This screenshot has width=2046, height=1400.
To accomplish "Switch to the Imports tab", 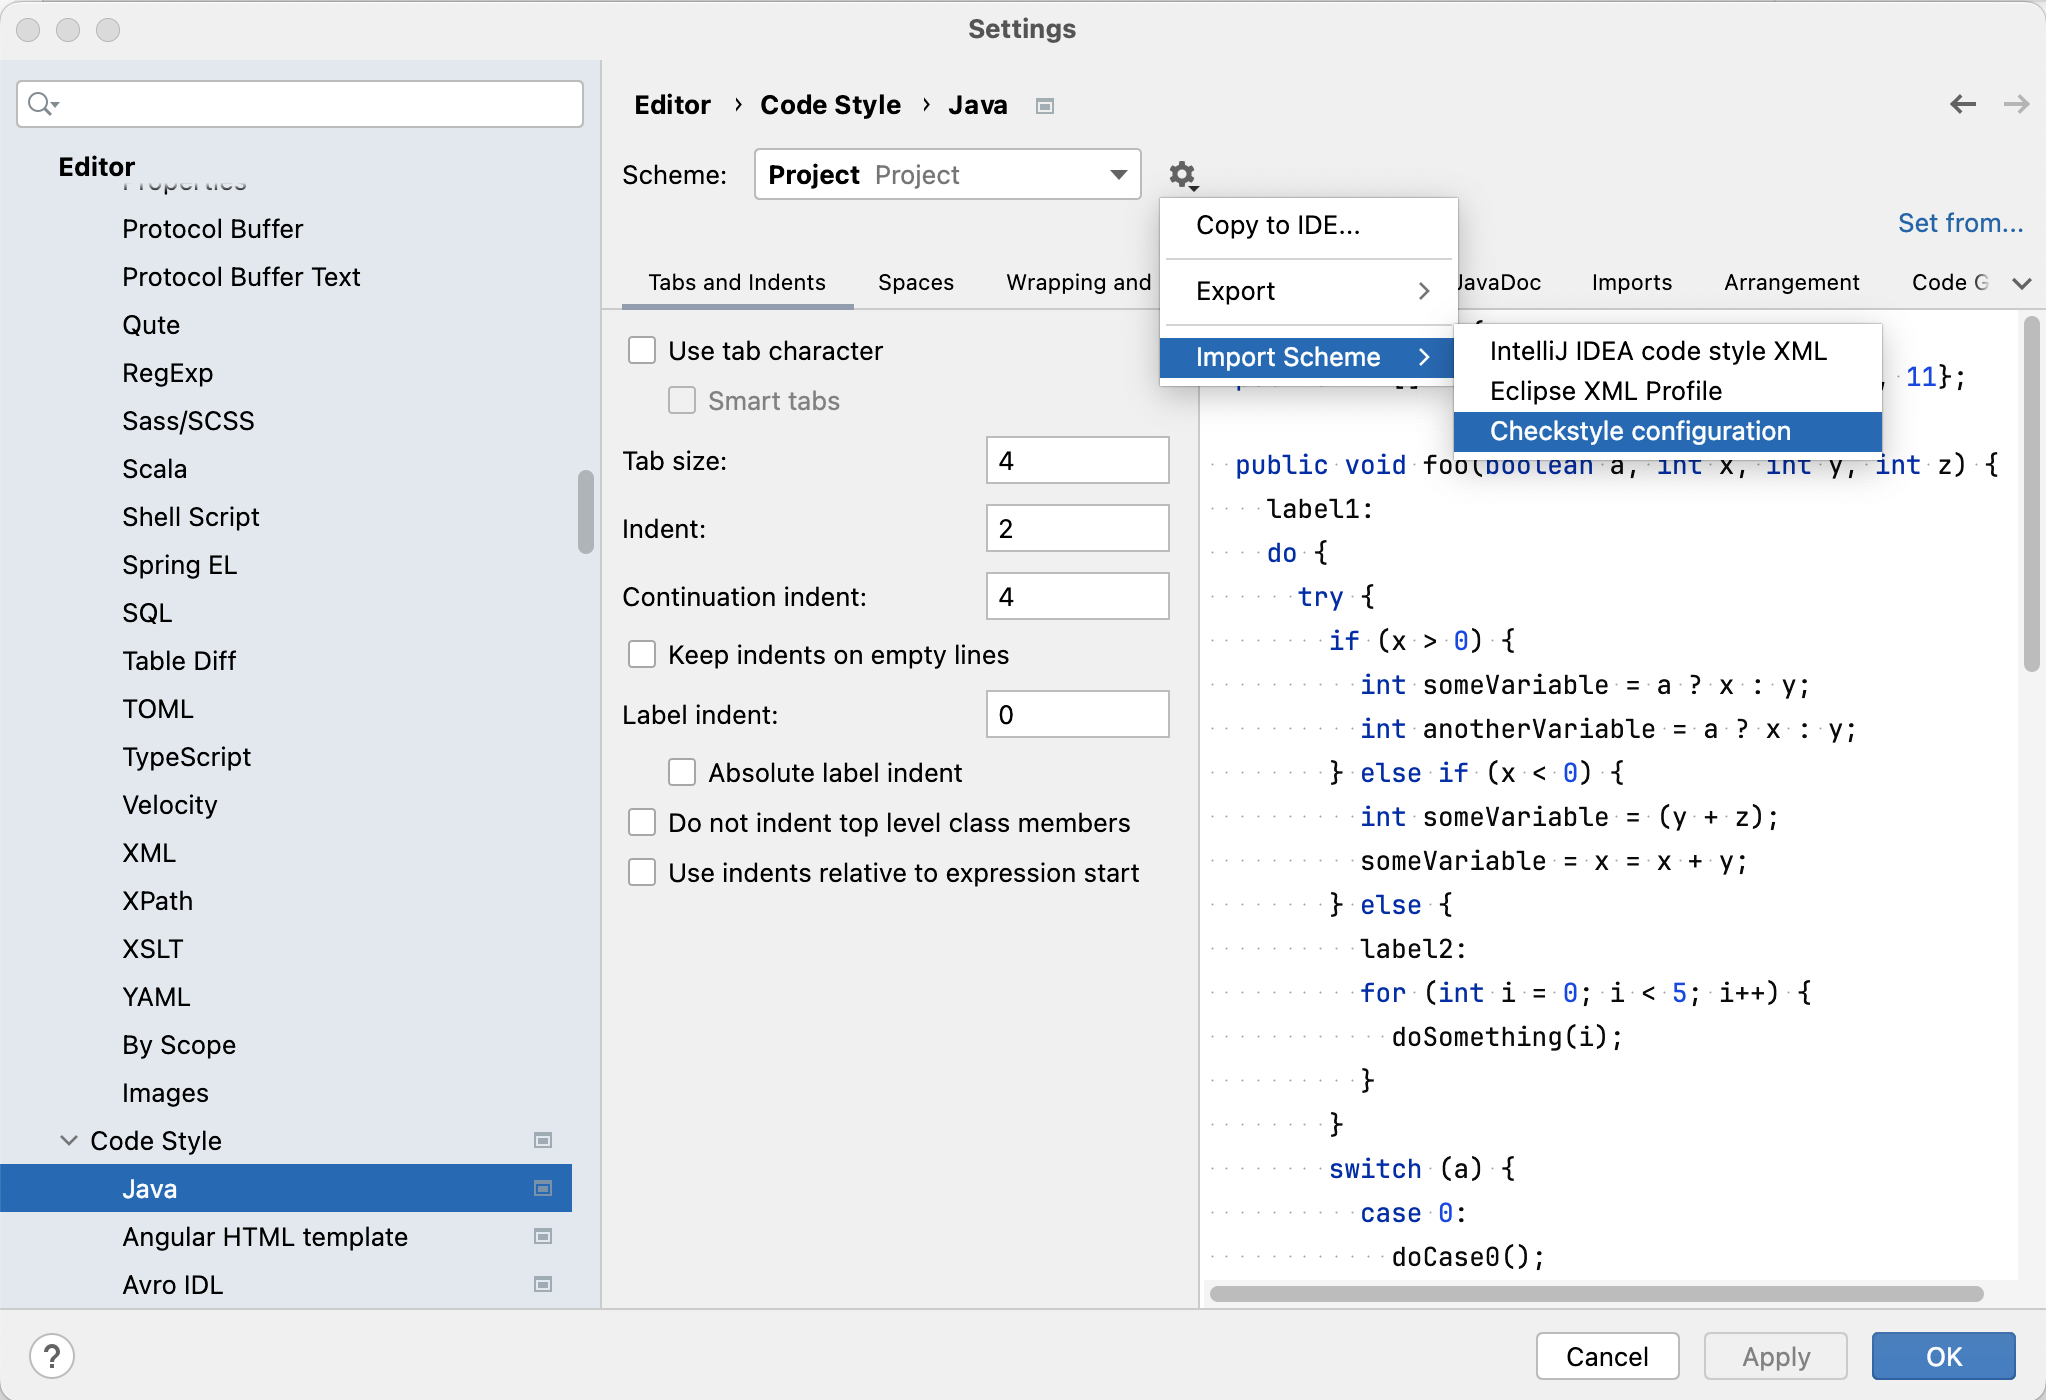I will 1631,283.
